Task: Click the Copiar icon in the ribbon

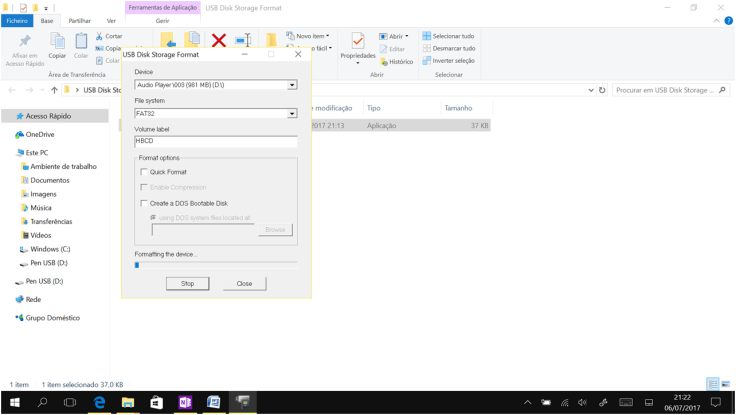Action: (57, 42)
